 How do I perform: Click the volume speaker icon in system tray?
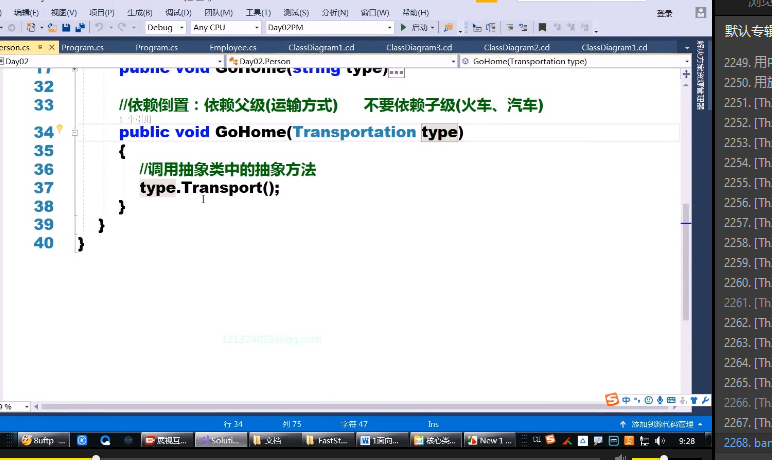[660, 441]
